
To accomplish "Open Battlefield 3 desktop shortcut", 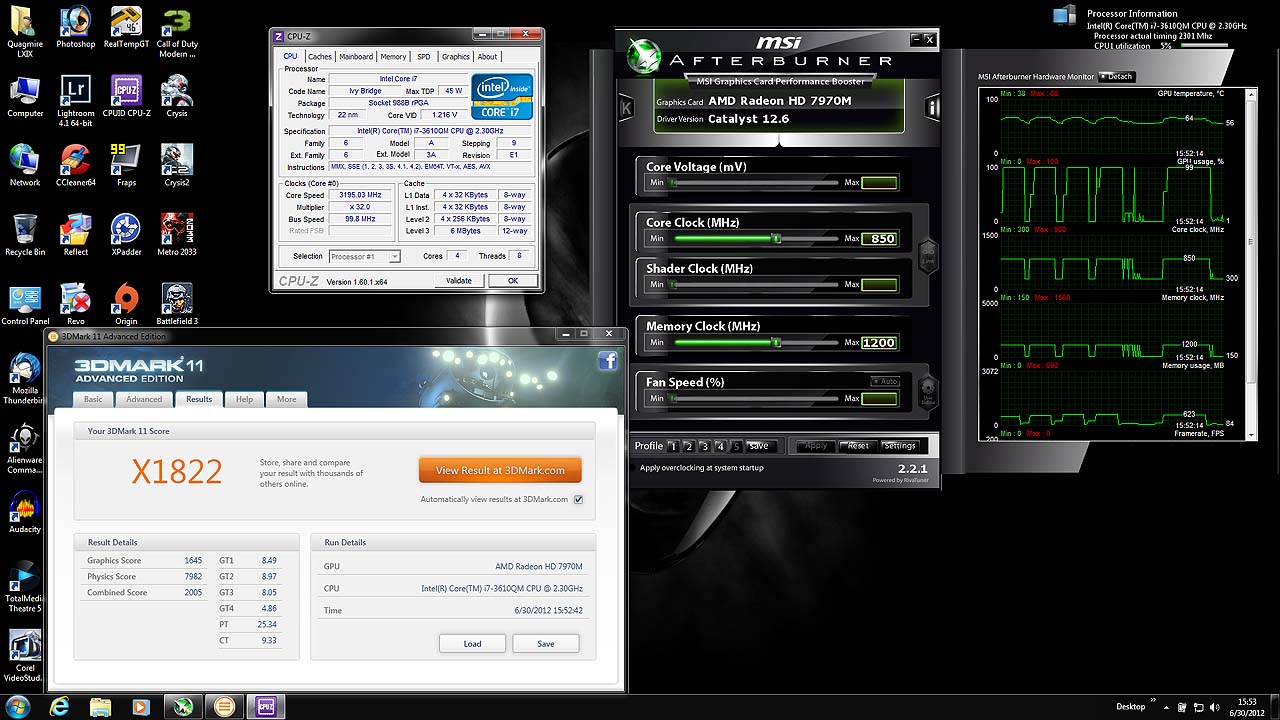I will (x=177, y=302).
